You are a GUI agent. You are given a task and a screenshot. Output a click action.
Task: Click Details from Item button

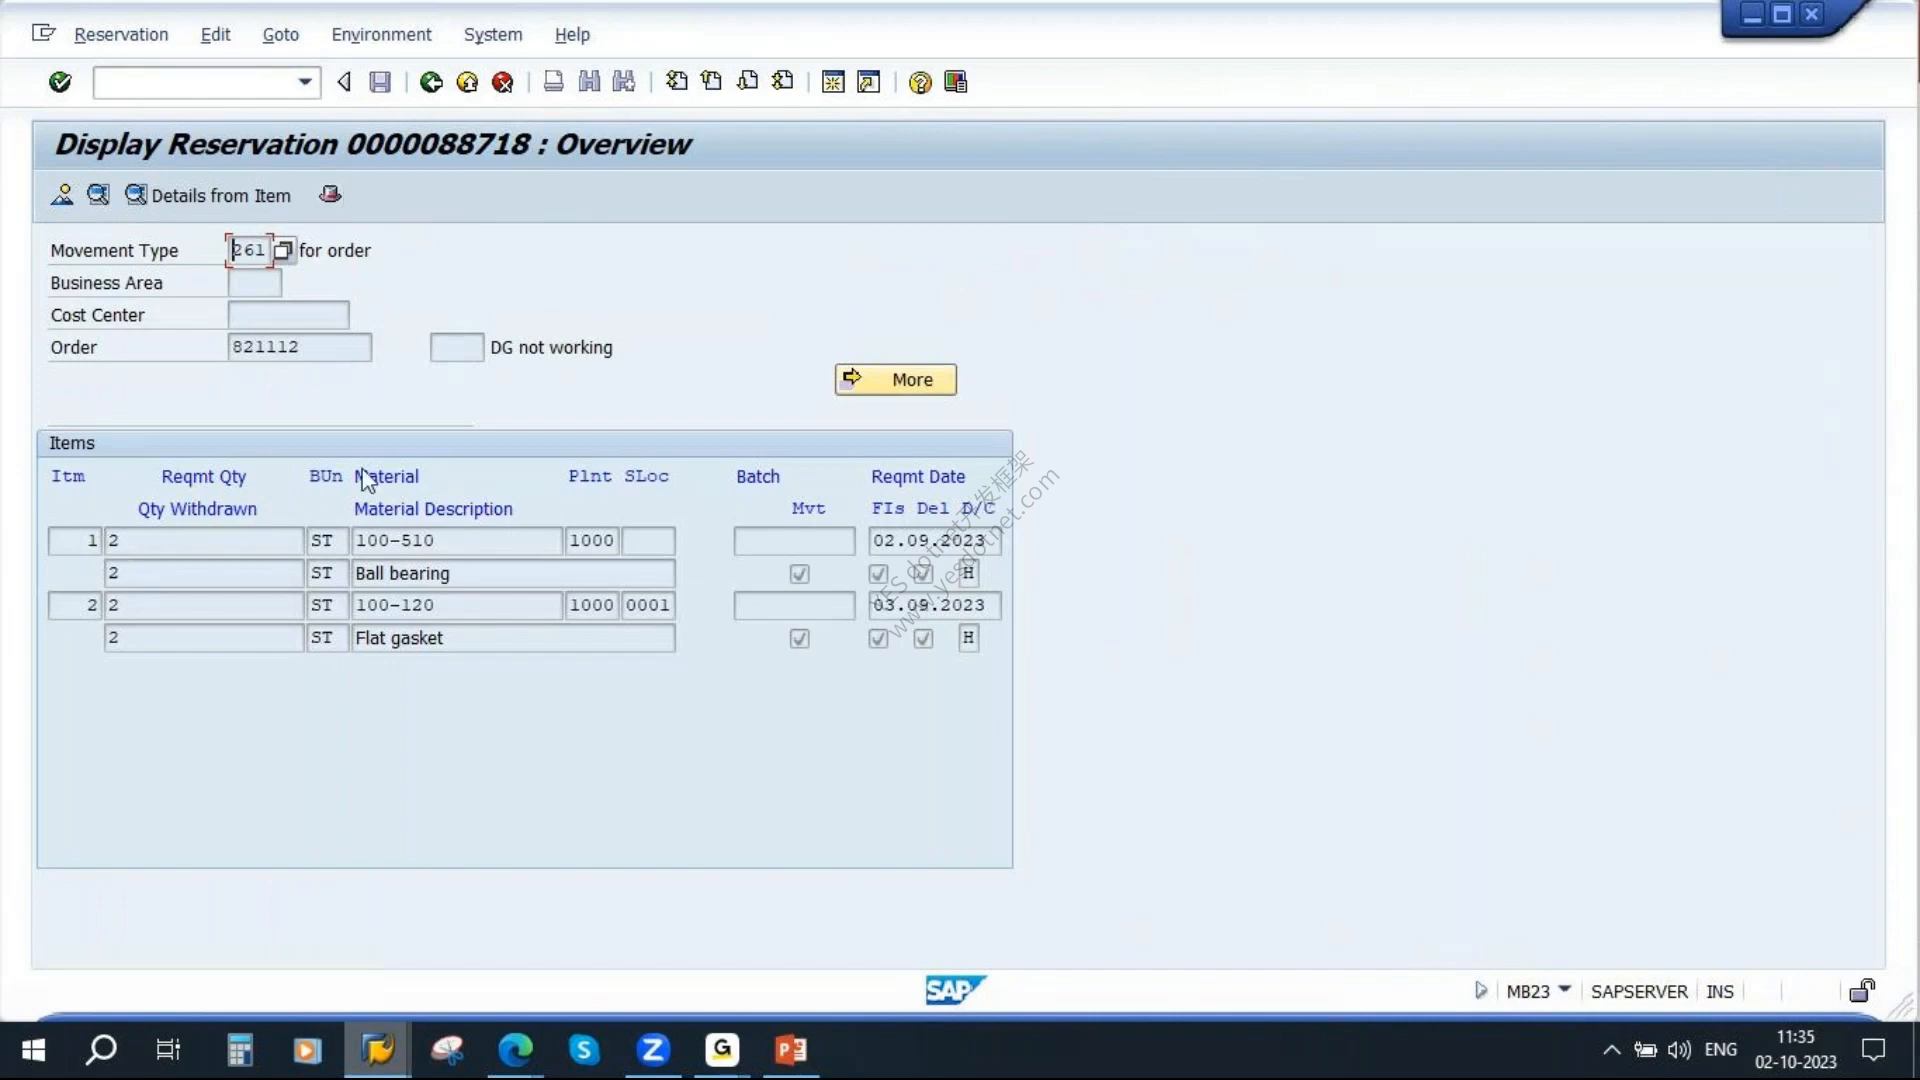[208, 196]
